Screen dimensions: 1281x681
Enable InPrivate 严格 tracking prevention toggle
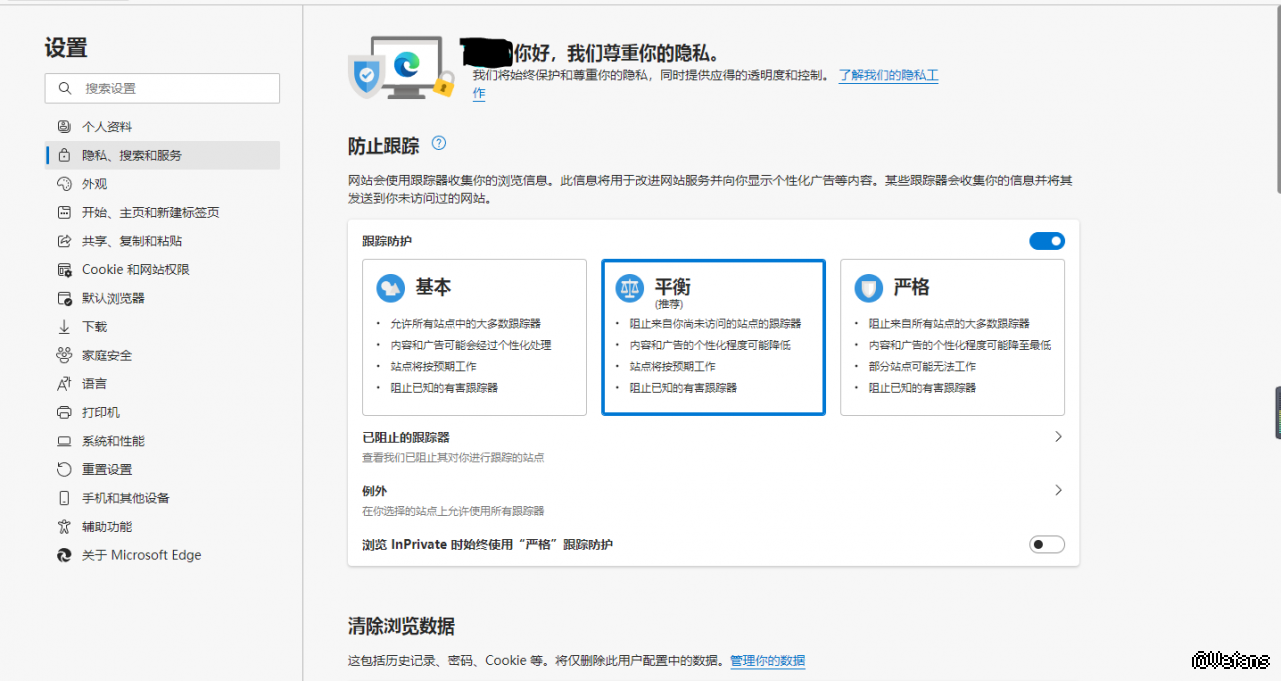pos(1046,545)
